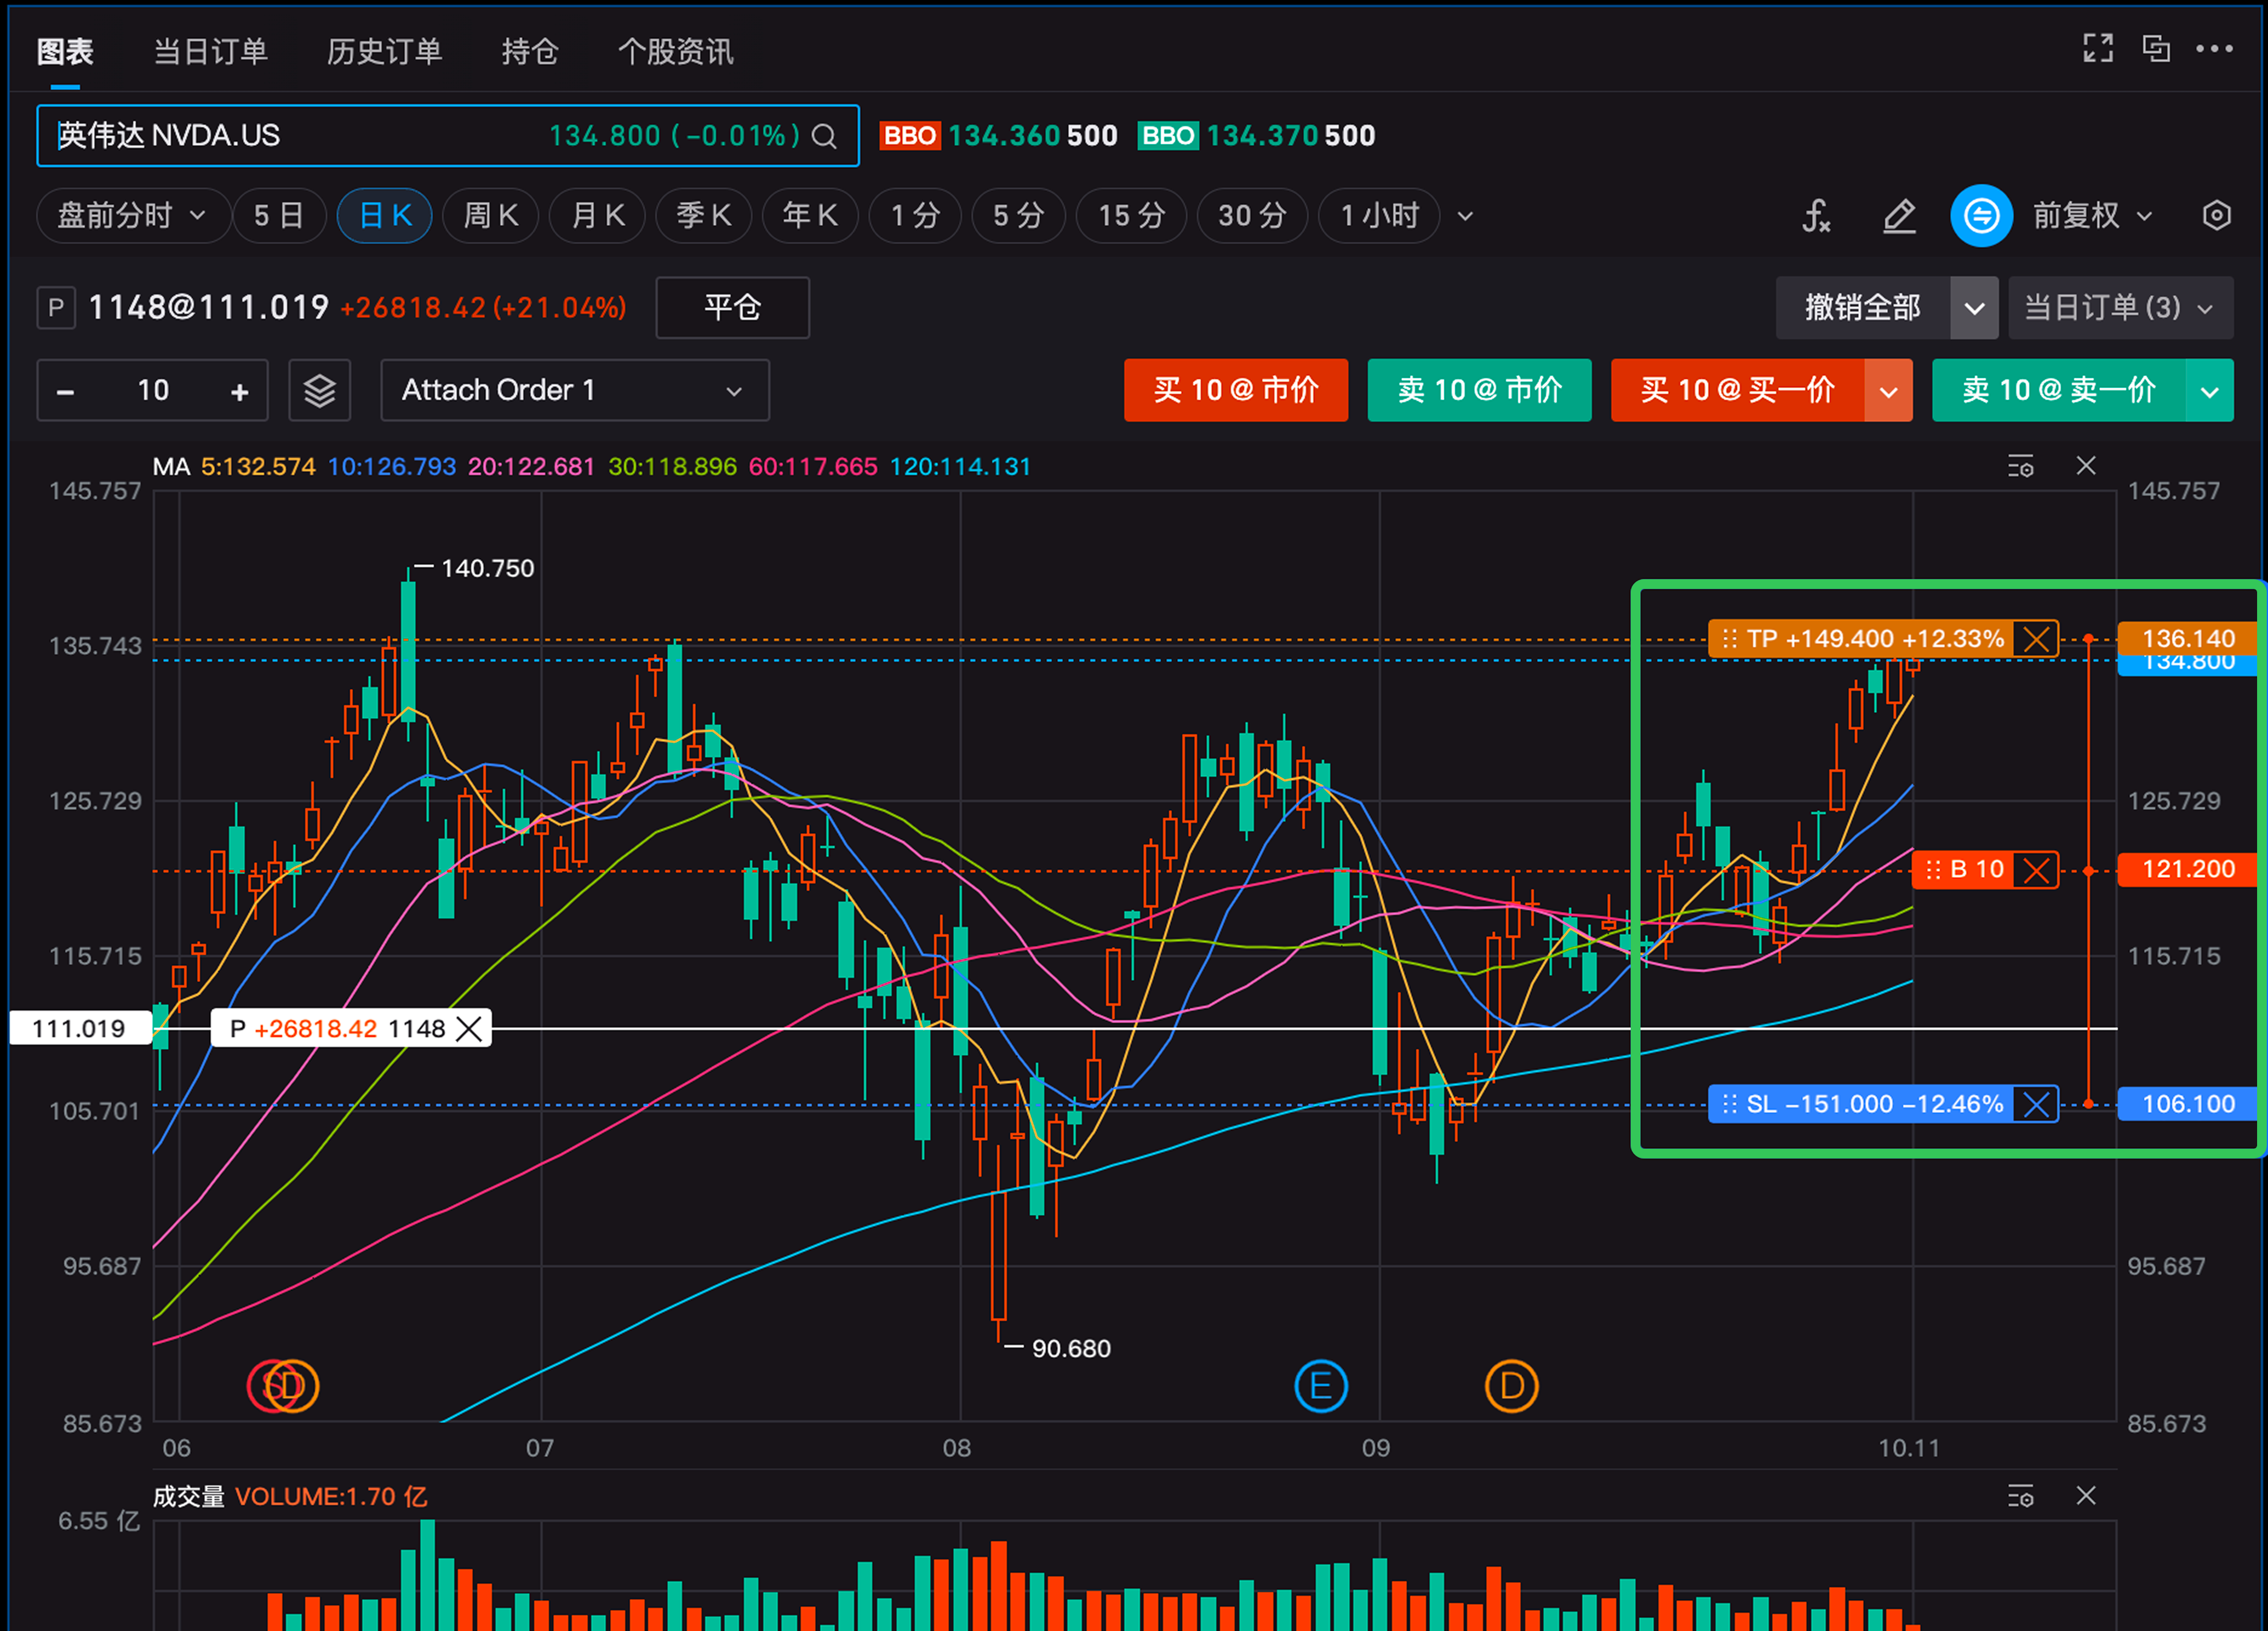2268x1631 pixels.
Task: Open chart settings hexagon icon
Action: pyautogui.click(x=2216, y=216)
